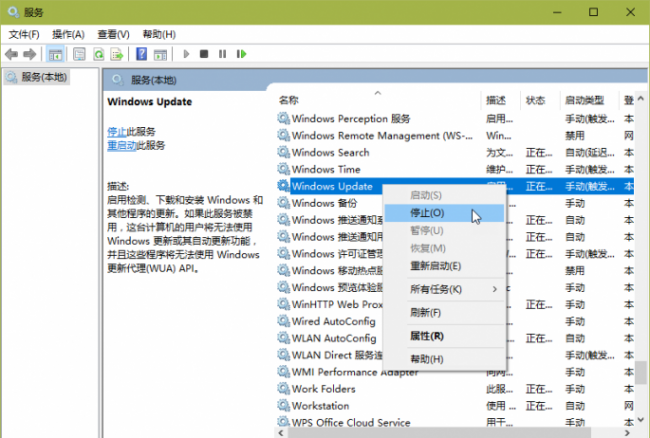Click gear icon of Windows Perception 服务

click(284, 119)
